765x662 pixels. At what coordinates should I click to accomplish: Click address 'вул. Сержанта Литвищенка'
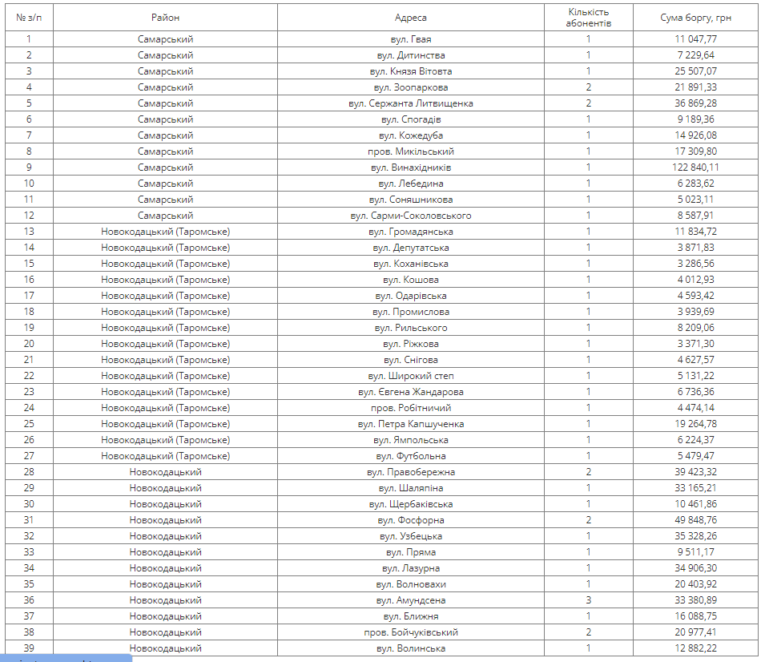click(411, 103)
